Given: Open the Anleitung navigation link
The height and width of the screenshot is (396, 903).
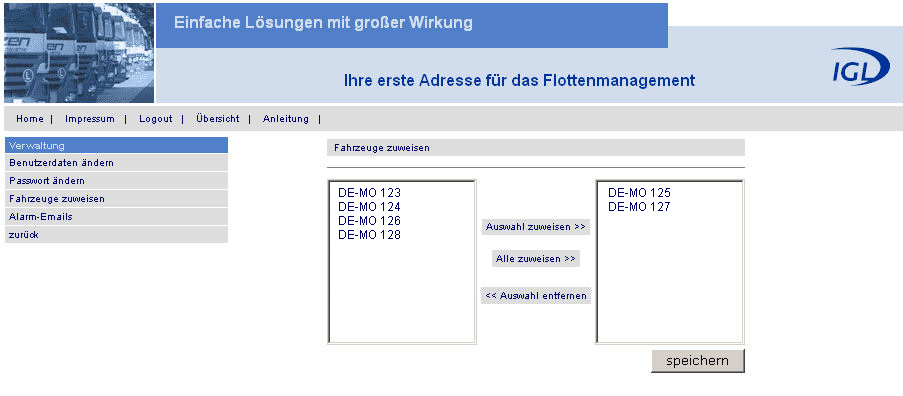Looking at the screenshot, I should point(286,119).
